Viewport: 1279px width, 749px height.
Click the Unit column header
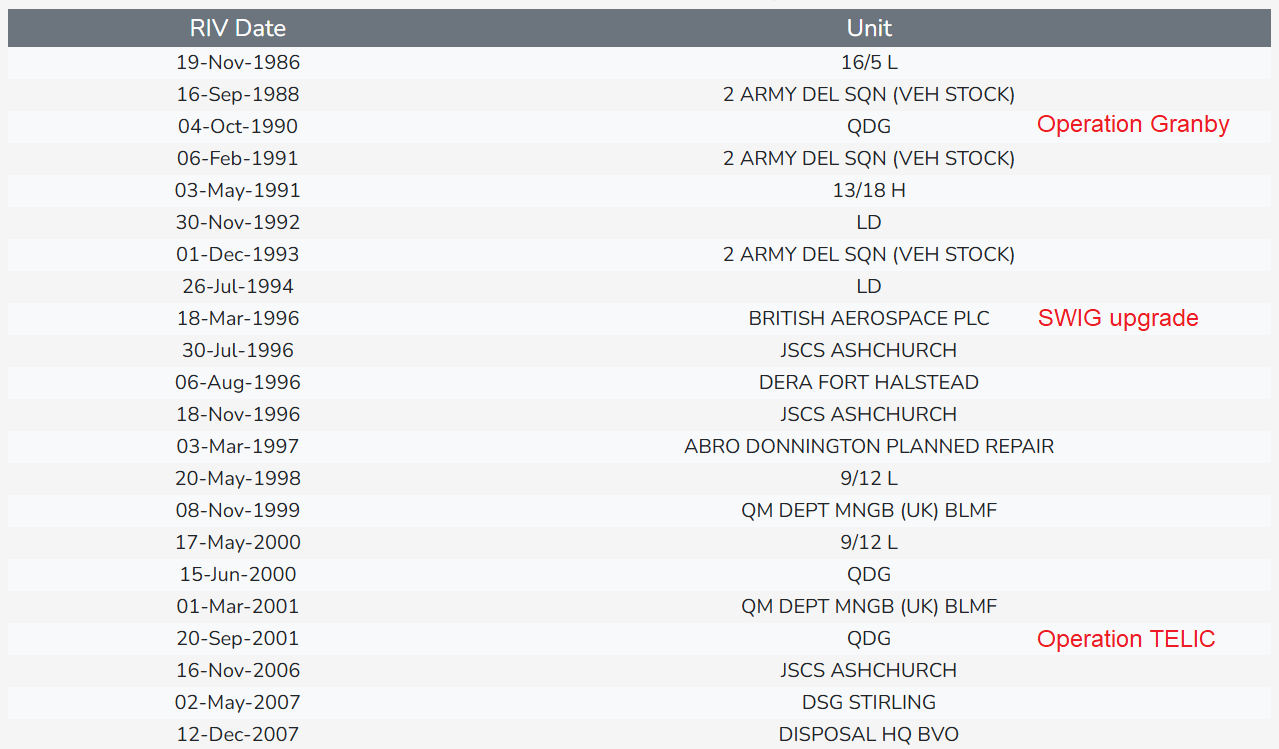coord(869,28)
